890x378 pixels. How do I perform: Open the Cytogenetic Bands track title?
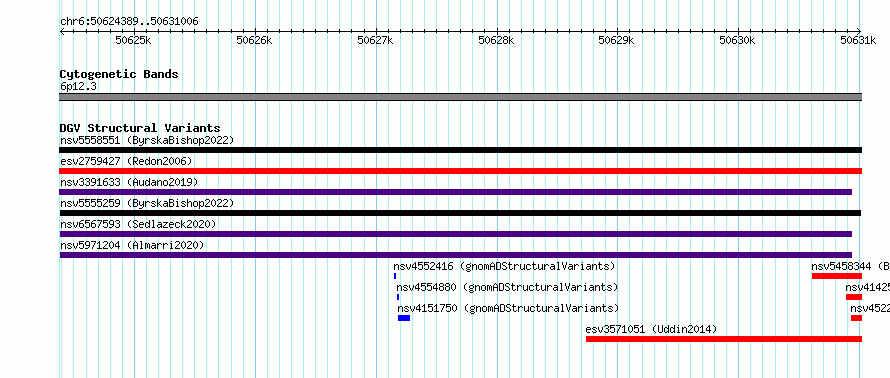(119, 74)
